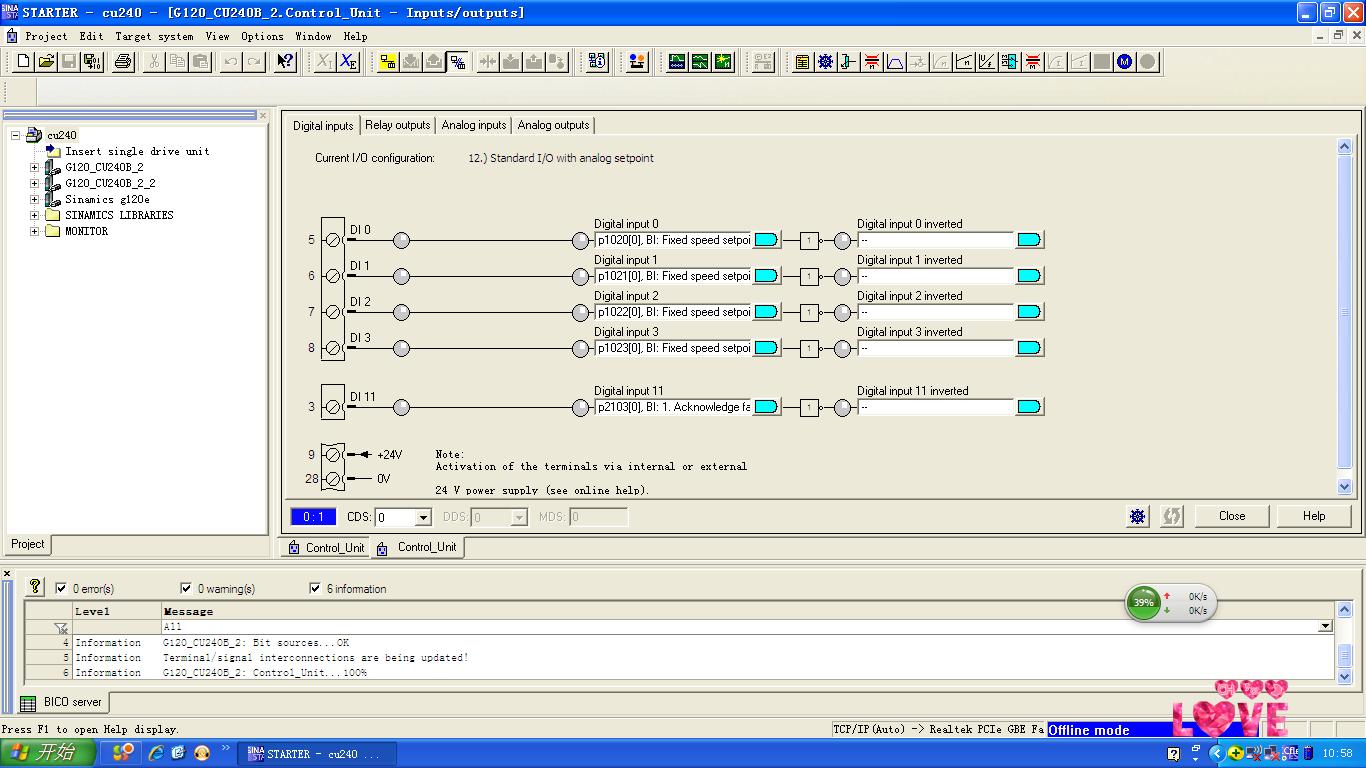Expand the SINAMICS LIBRARIES folder
The width and height of the screenshot is (1366, 768).
35,215
